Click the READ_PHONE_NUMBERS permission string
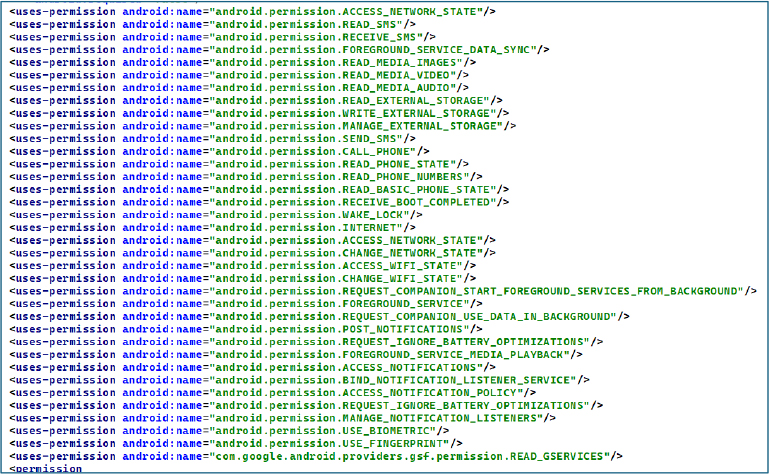The height and width of the screenshot is (474, 769). coord(340,177)
